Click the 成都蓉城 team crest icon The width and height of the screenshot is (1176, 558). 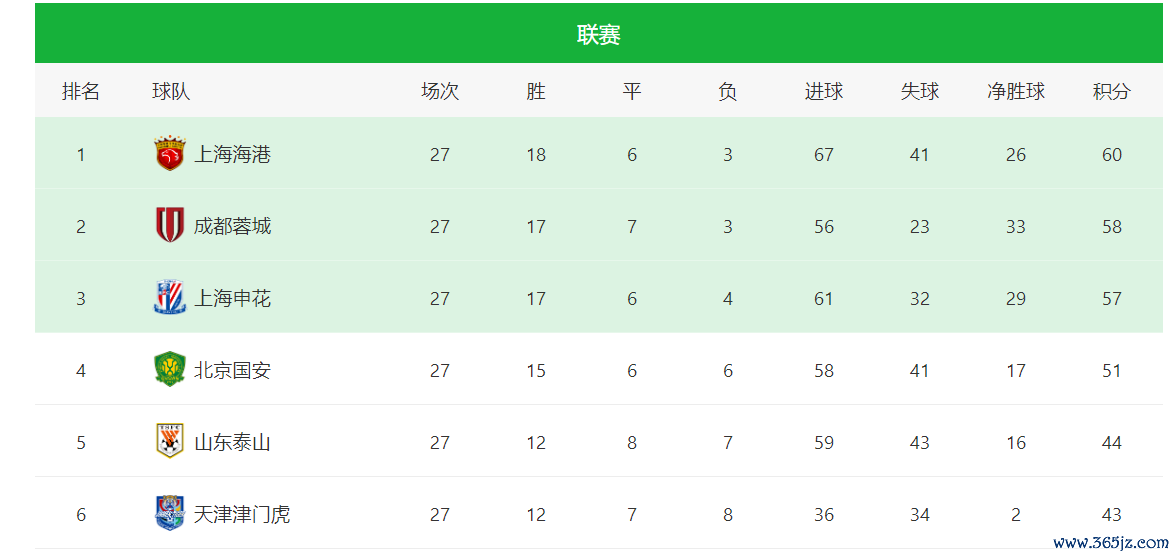(170, 226)
